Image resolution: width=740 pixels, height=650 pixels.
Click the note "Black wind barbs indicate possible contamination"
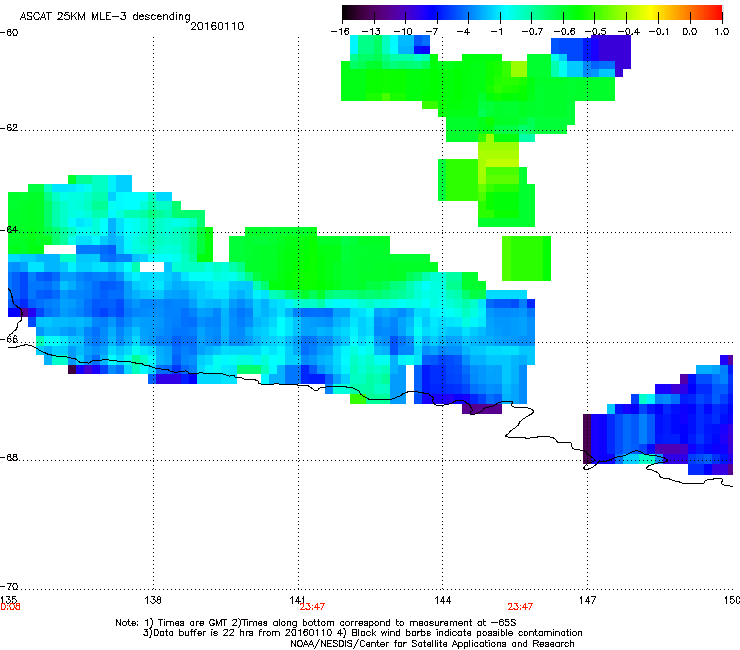(467, 633)
